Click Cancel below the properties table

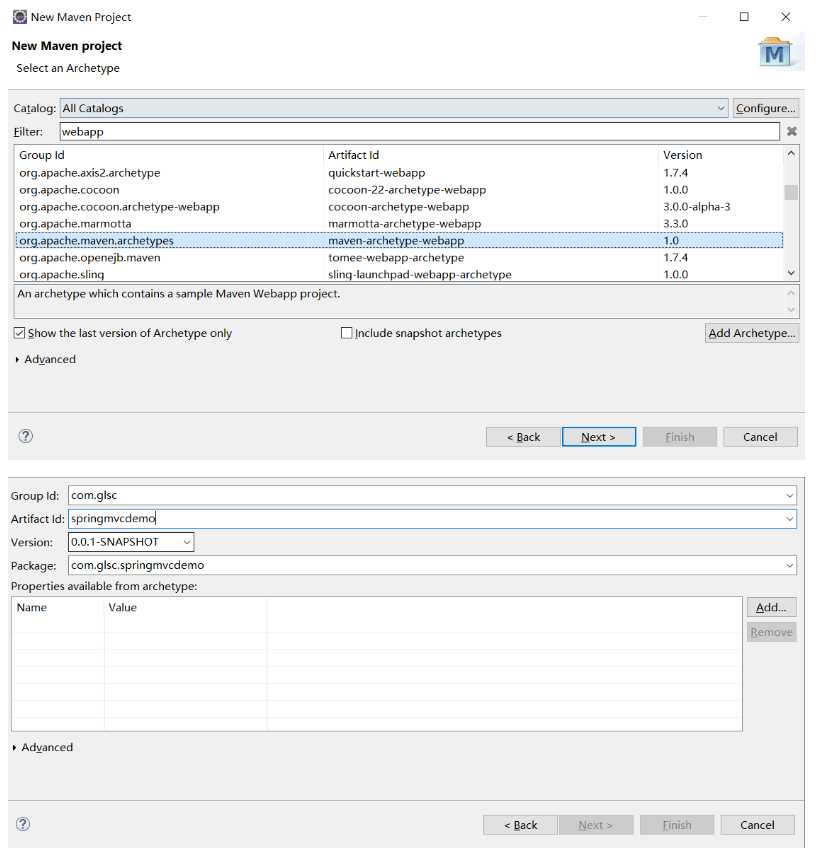(x=757, y=825)
